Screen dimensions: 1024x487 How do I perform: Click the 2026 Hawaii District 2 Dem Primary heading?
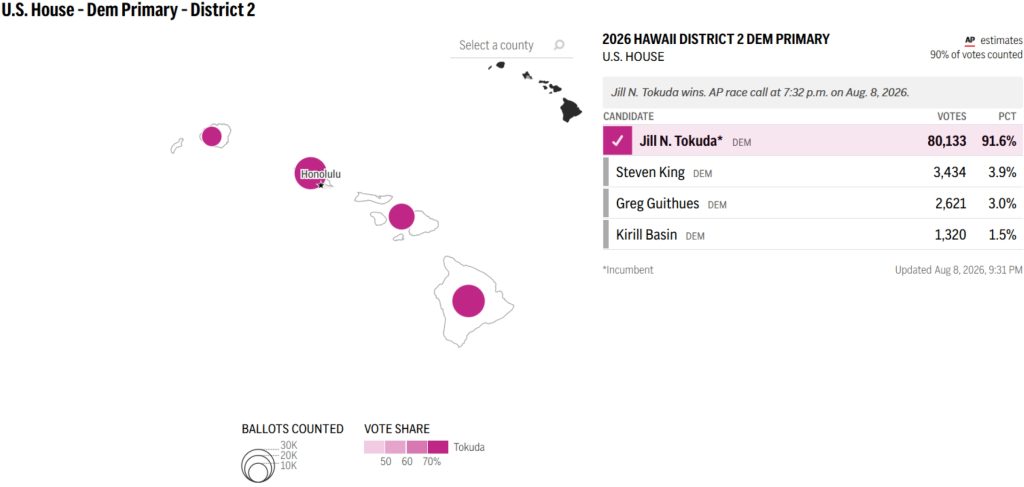[x=716, y=39]
